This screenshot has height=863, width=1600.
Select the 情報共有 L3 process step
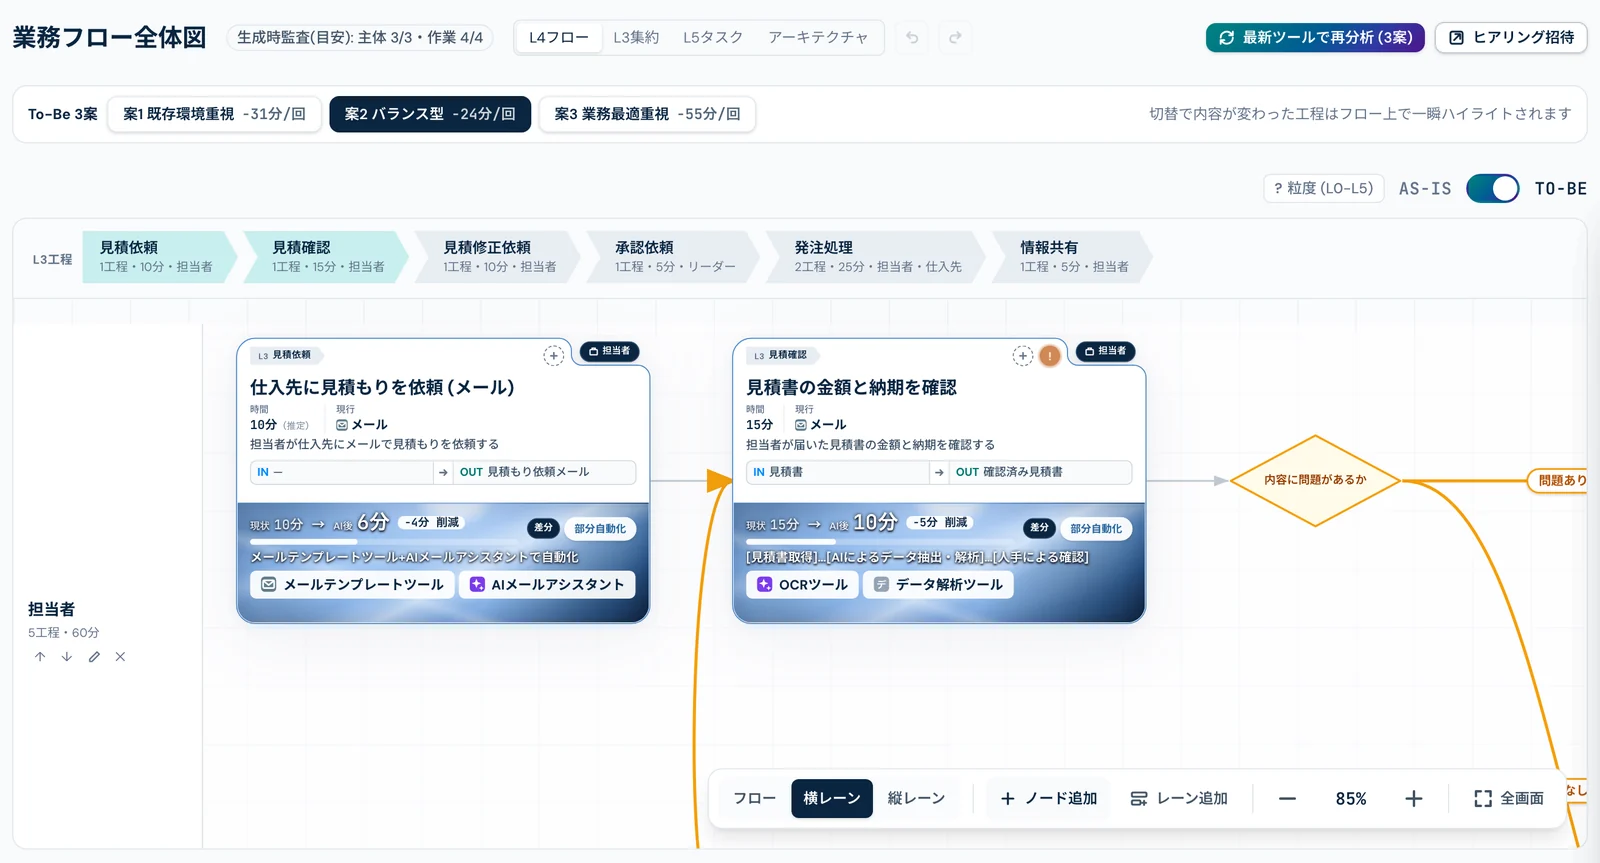[1072, 257]
